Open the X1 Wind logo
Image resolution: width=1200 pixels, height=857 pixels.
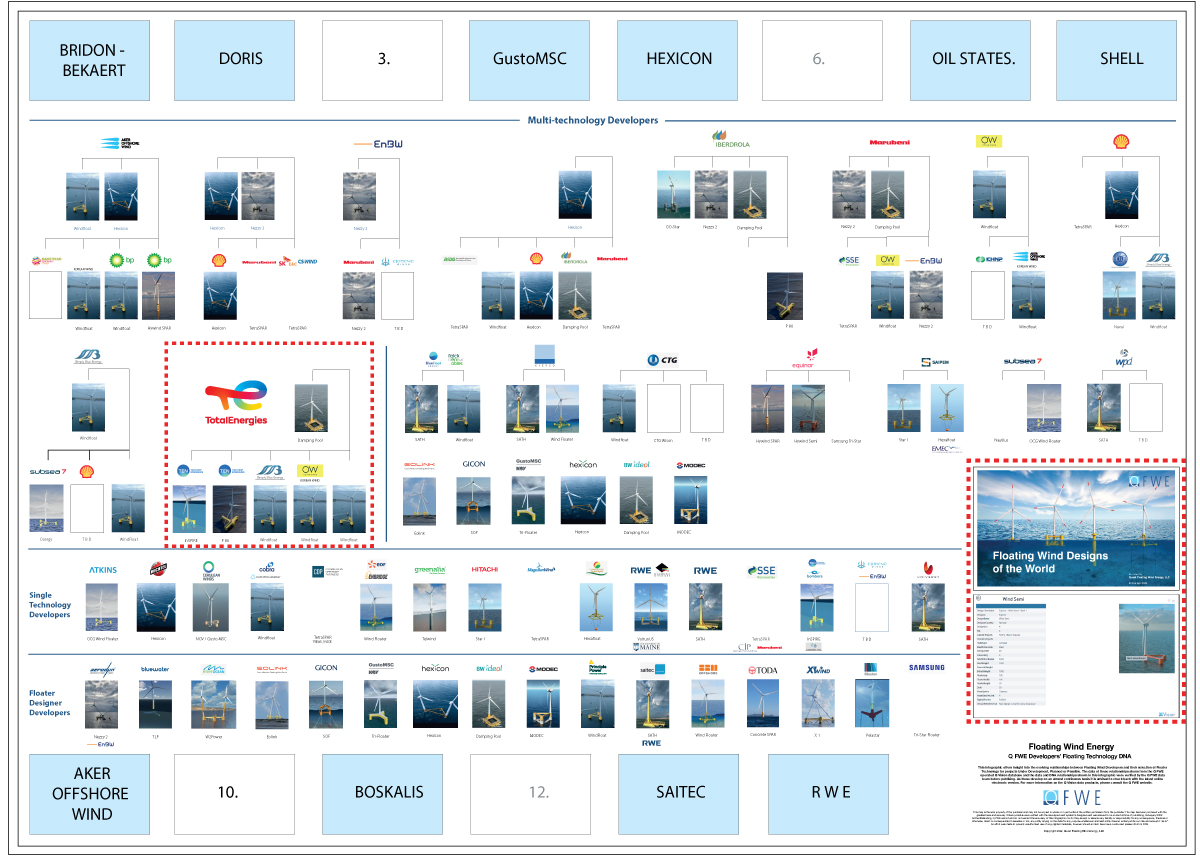pyautogui.click(x=816, y=669)
